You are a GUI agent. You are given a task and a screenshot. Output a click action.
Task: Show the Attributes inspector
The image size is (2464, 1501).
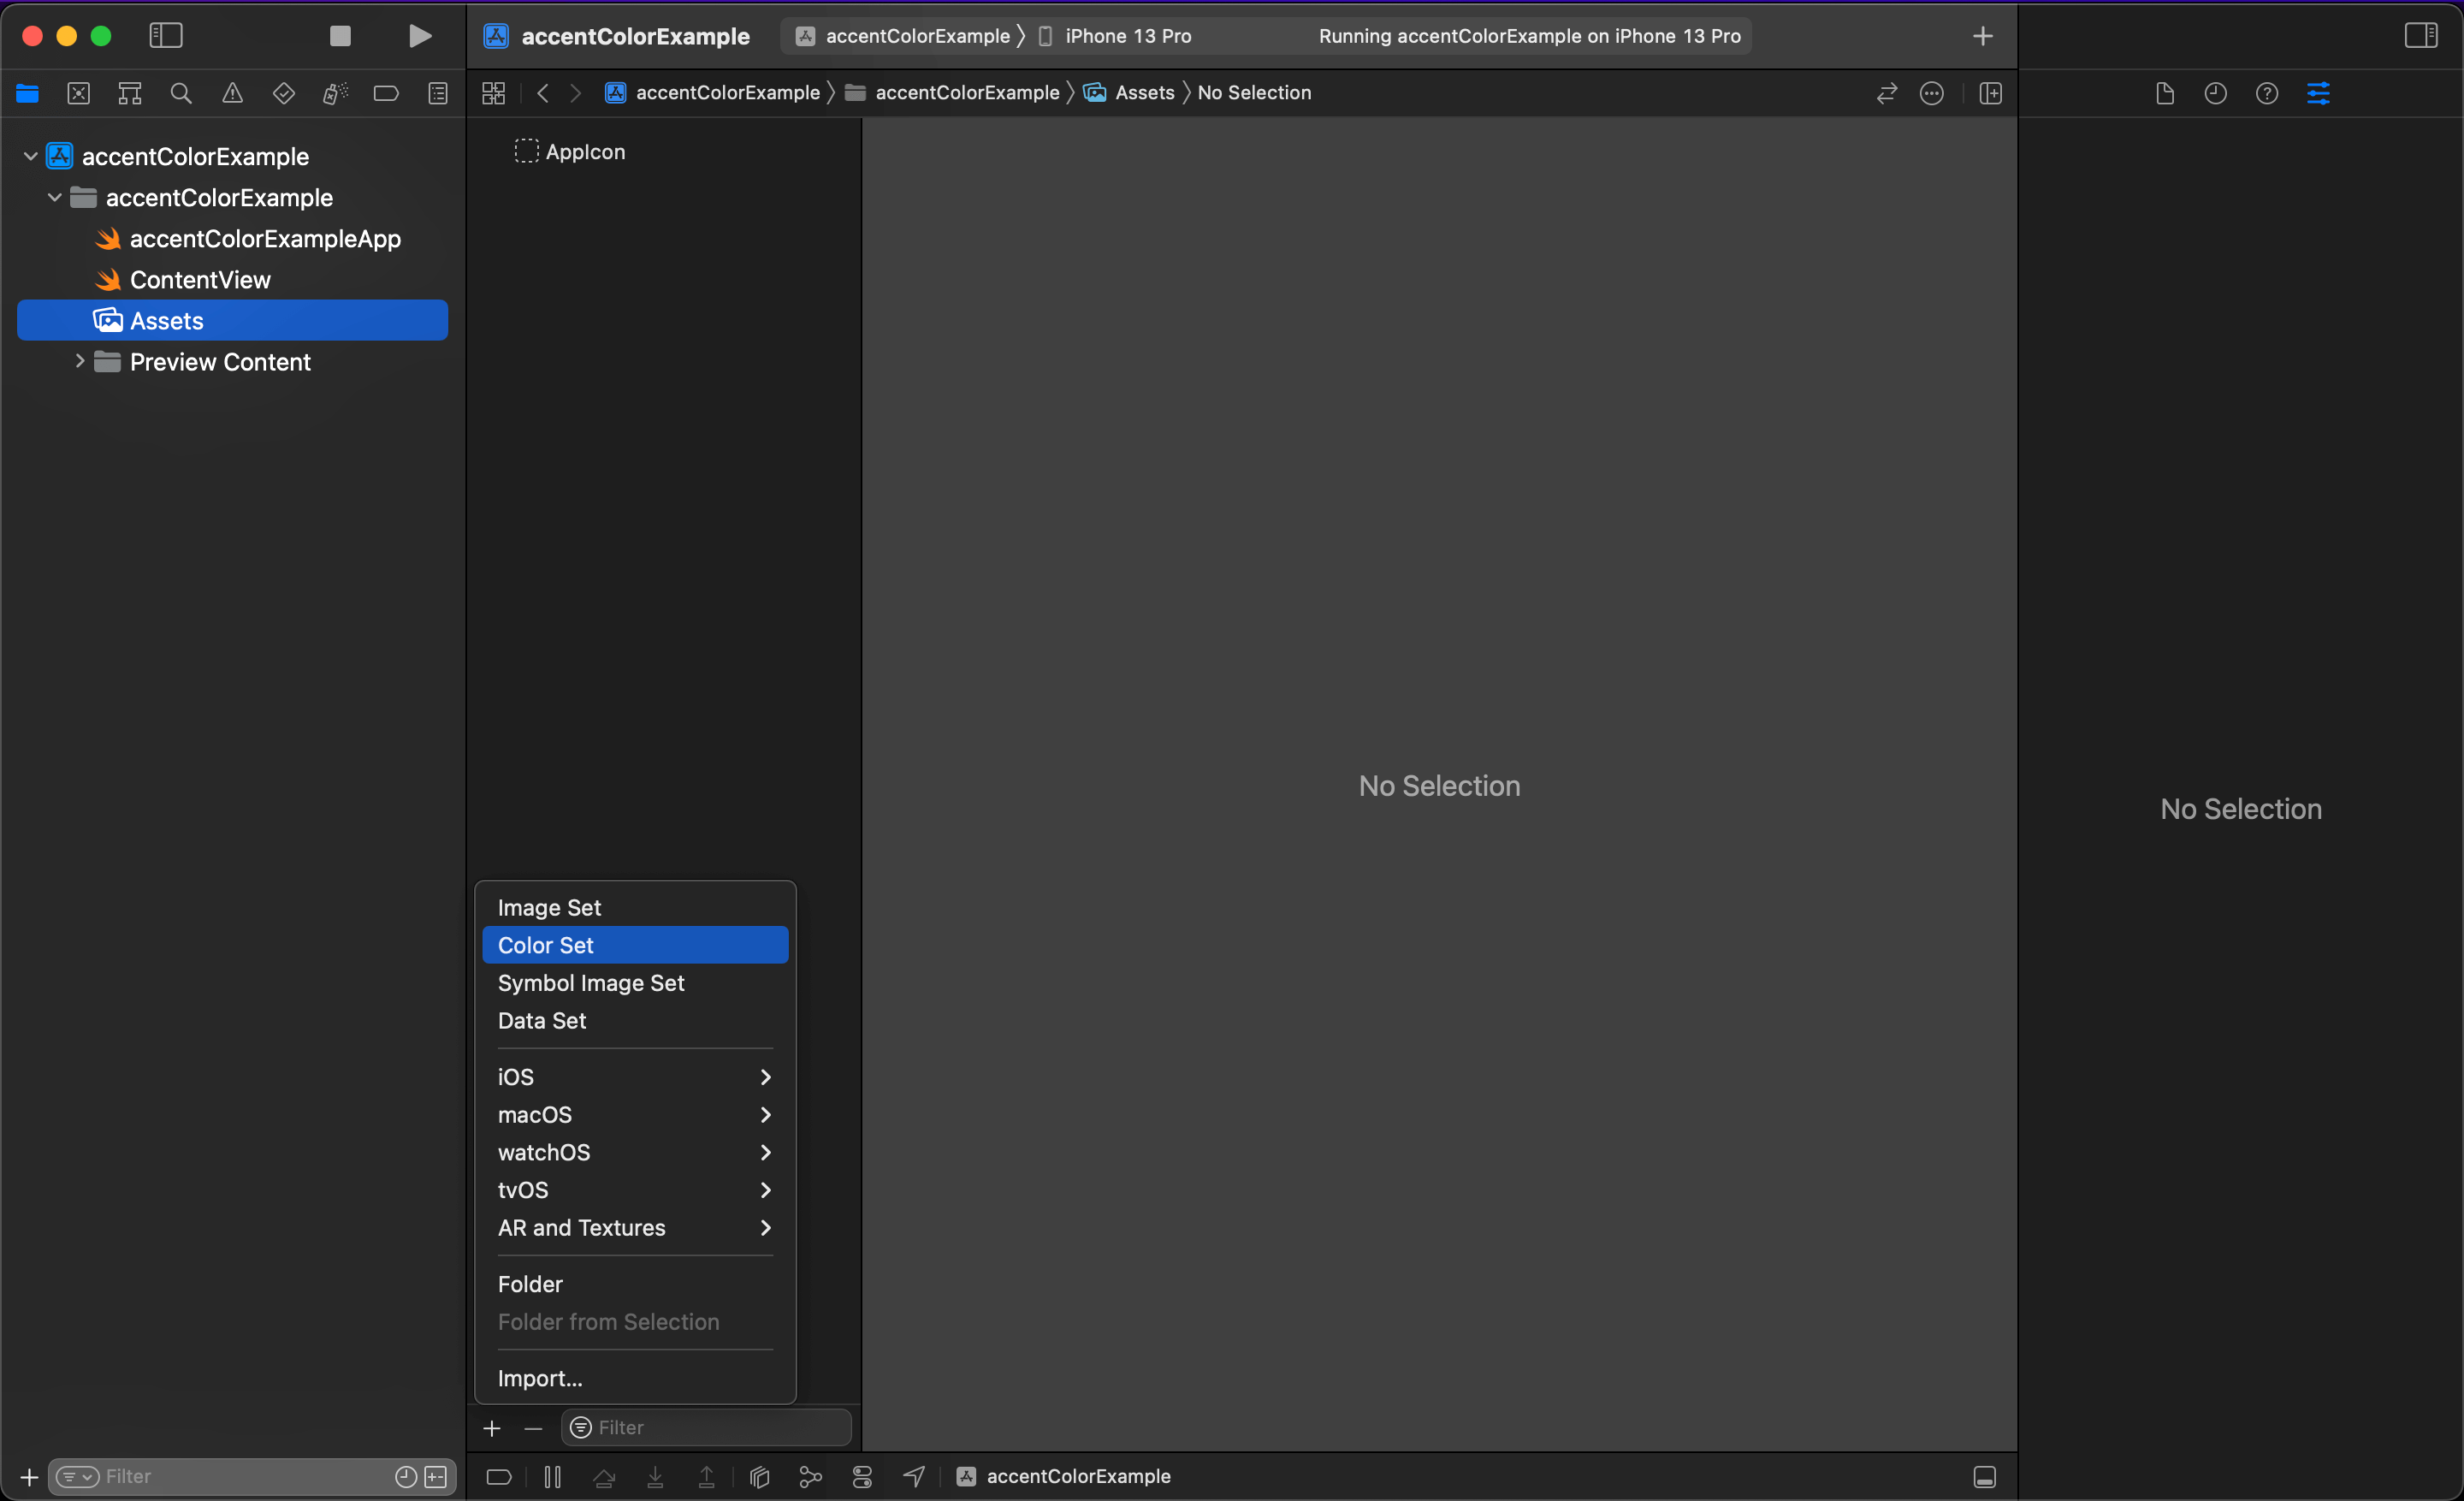click(2318, 93)
